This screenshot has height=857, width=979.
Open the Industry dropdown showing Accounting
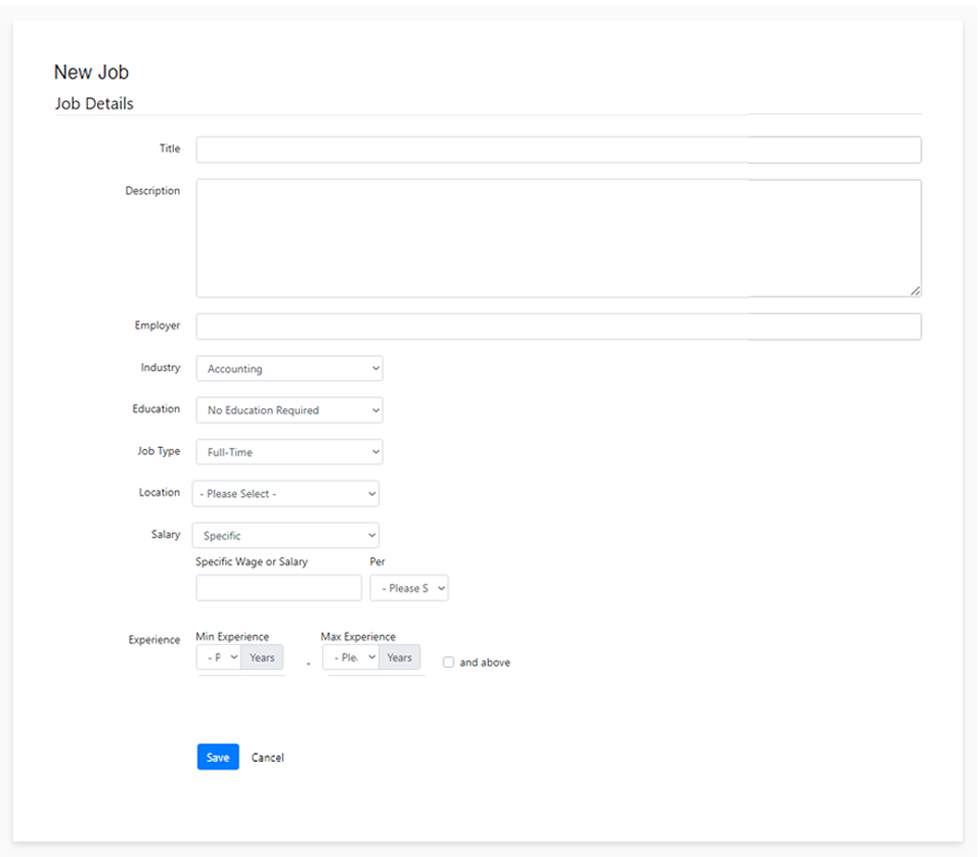289,369
